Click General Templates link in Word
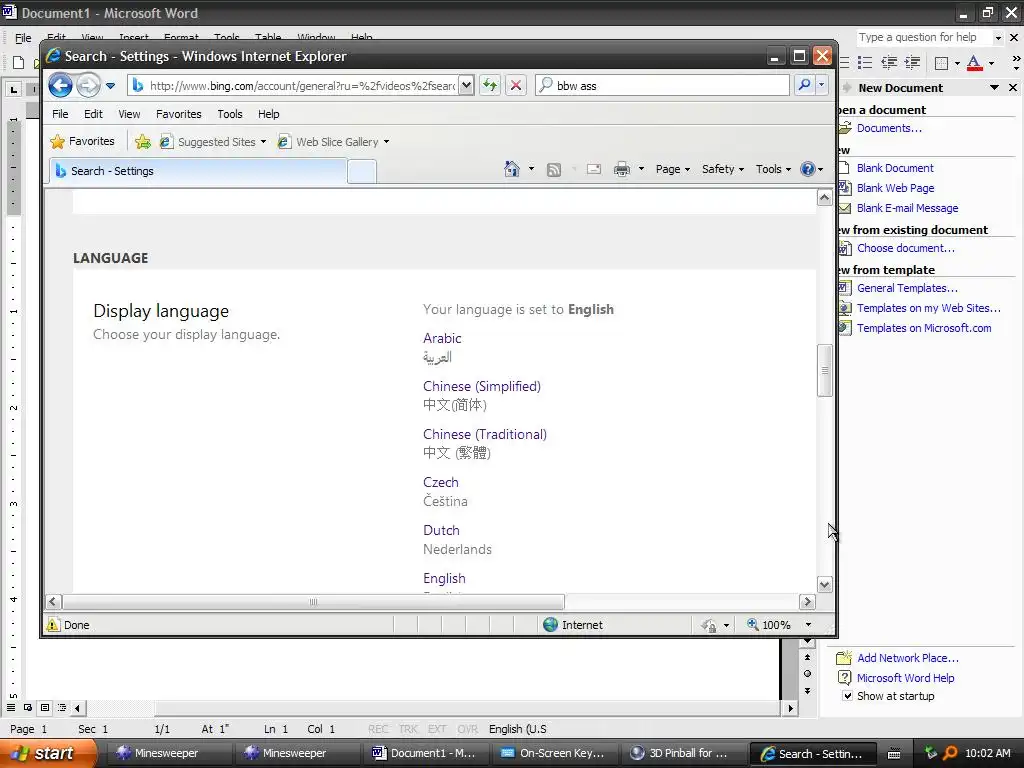The width and height of the screenshot is (1024, 768). tap(907, 288)
